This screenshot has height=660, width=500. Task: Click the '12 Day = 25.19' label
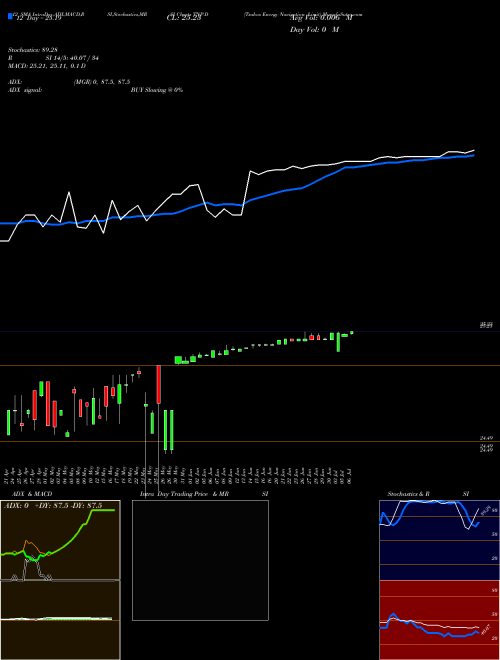tap(37, 18)
